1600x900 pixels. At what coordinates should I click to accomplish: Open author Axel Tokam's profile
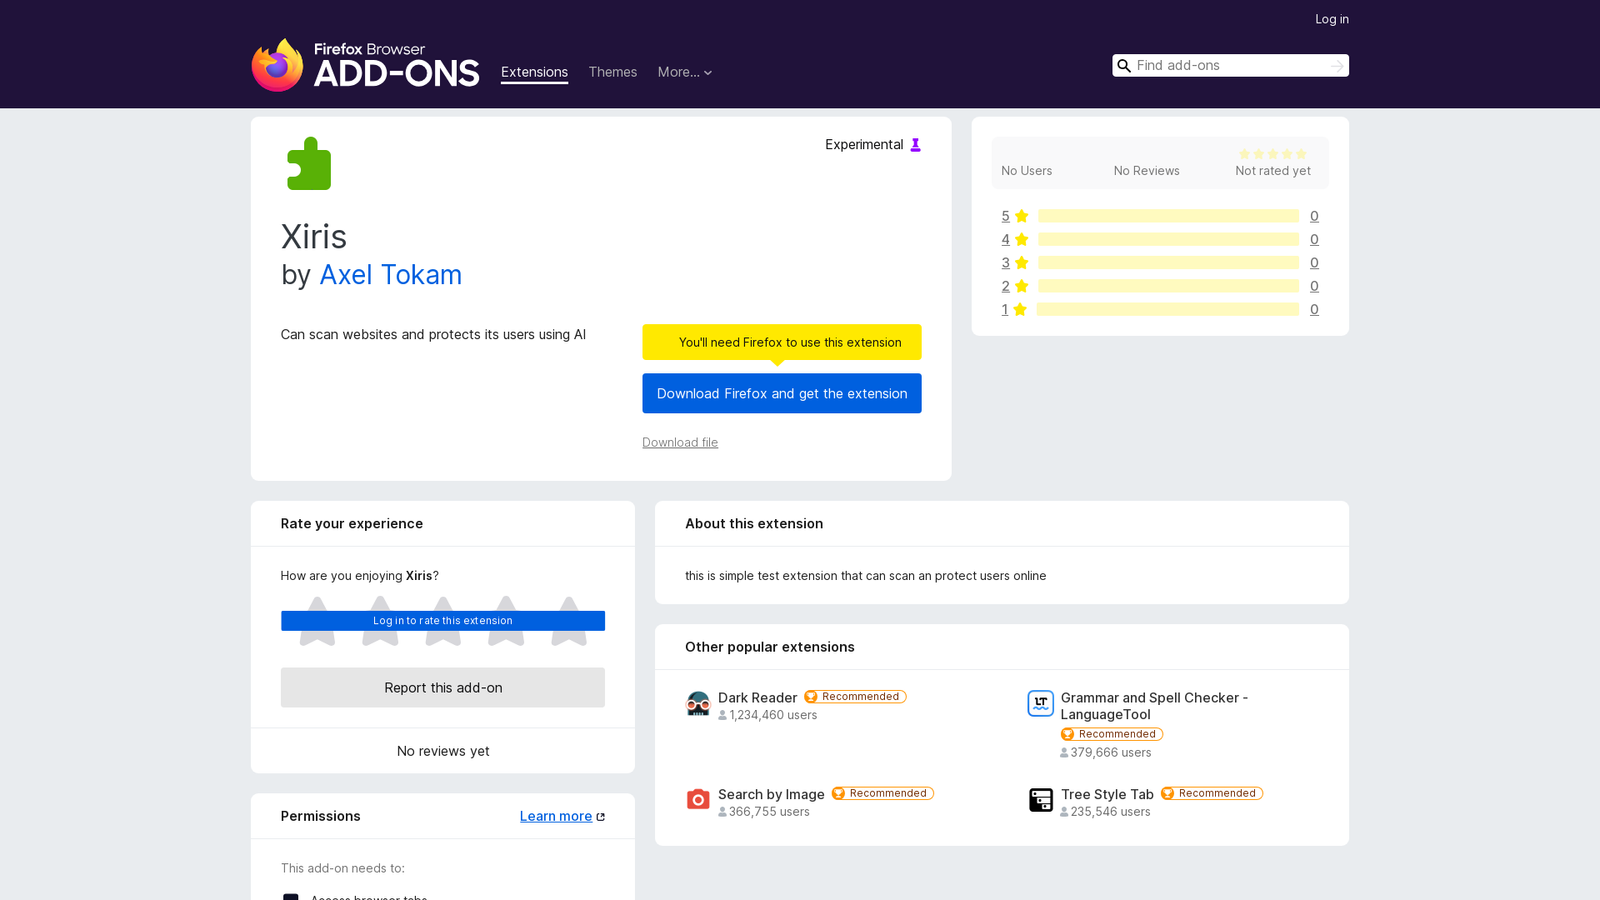click(x=391, y=275)
